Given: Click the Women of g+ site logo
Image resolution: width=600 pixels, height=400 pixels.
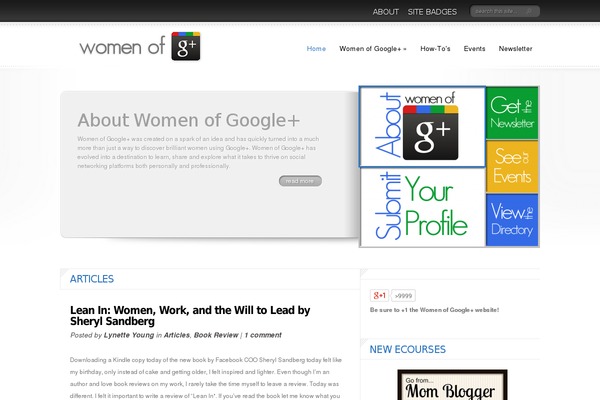Looking at the screenshot, I should 140,46.
